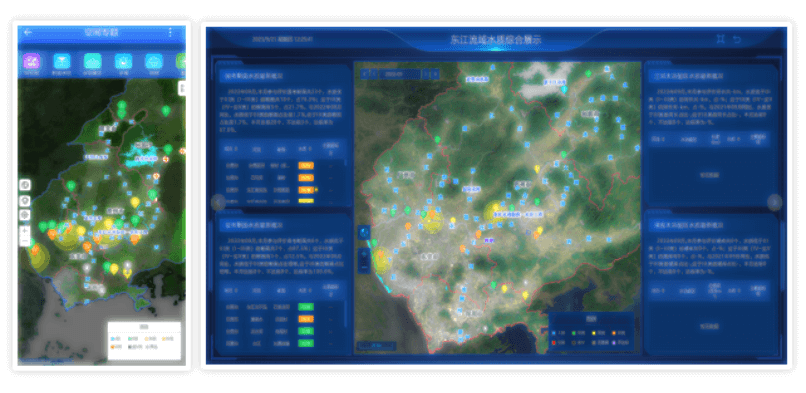The image size is (806, 393).
Task: Click the globe layer button on mobile map
Action: click(25, 185)
